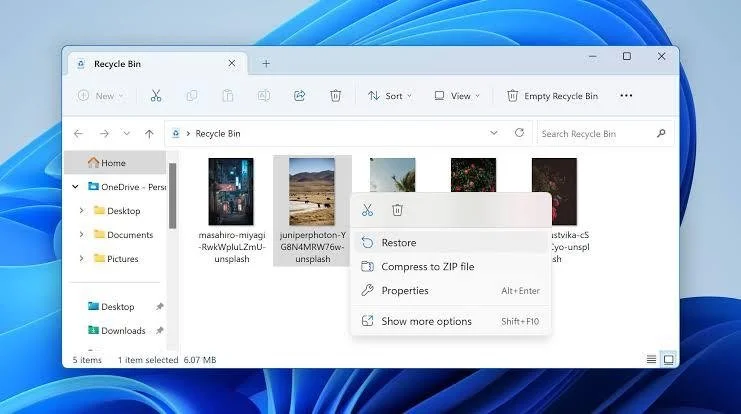This screenshot has width=741, height=414.
Task: Maximize the Recycle Bin window
Action: point(627,56)
